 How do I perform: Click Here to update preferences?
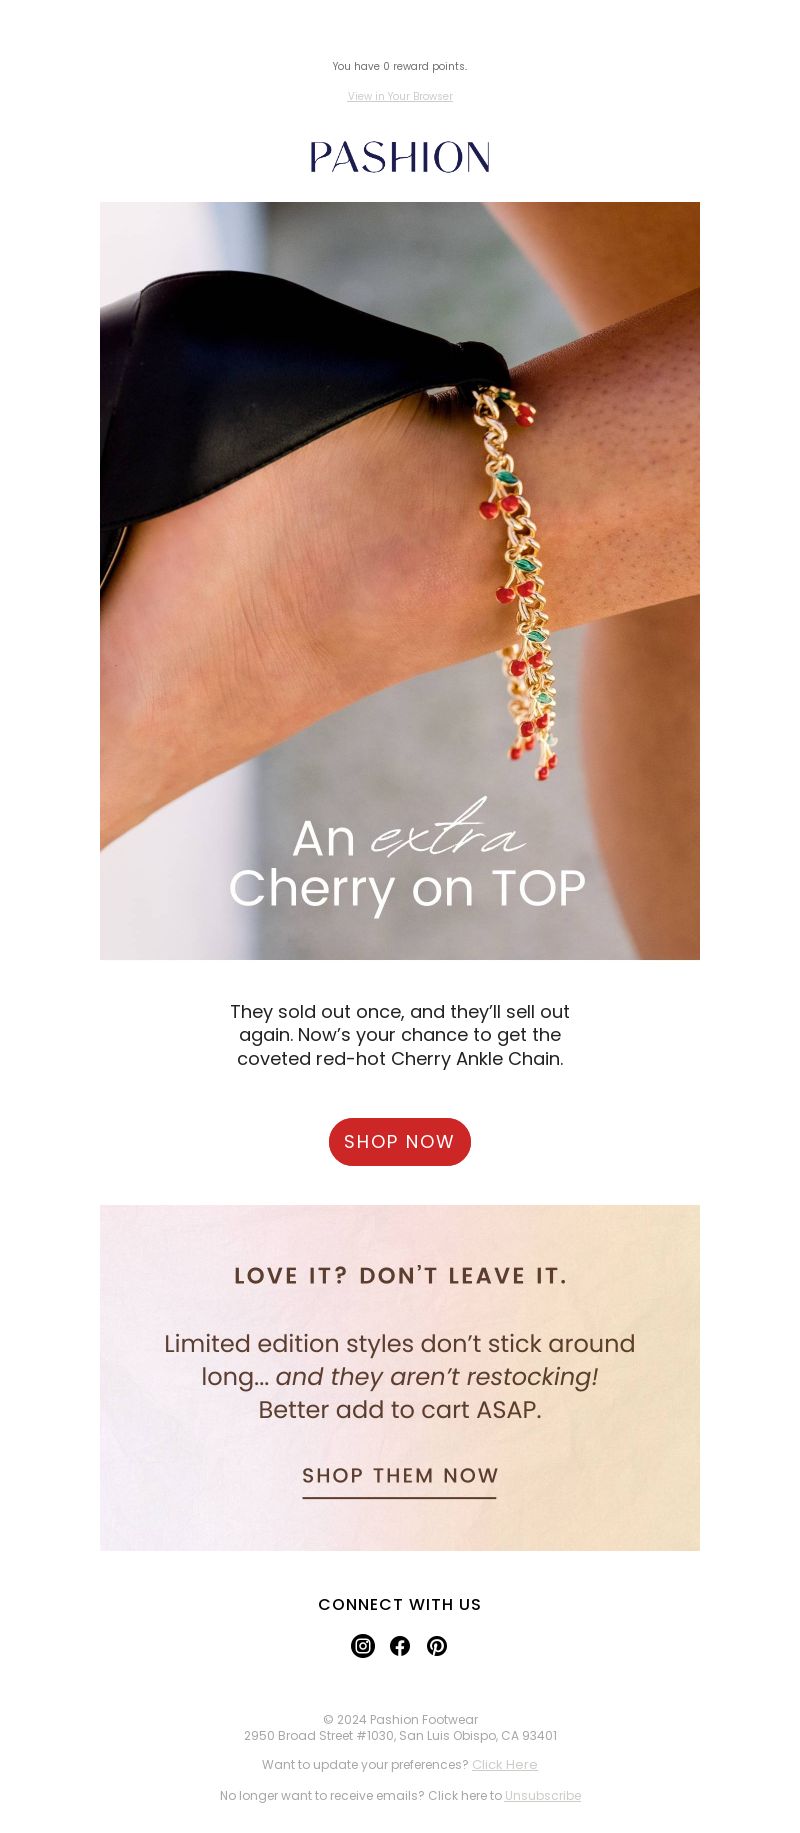pyautogui.click(x=505, y=1765)
